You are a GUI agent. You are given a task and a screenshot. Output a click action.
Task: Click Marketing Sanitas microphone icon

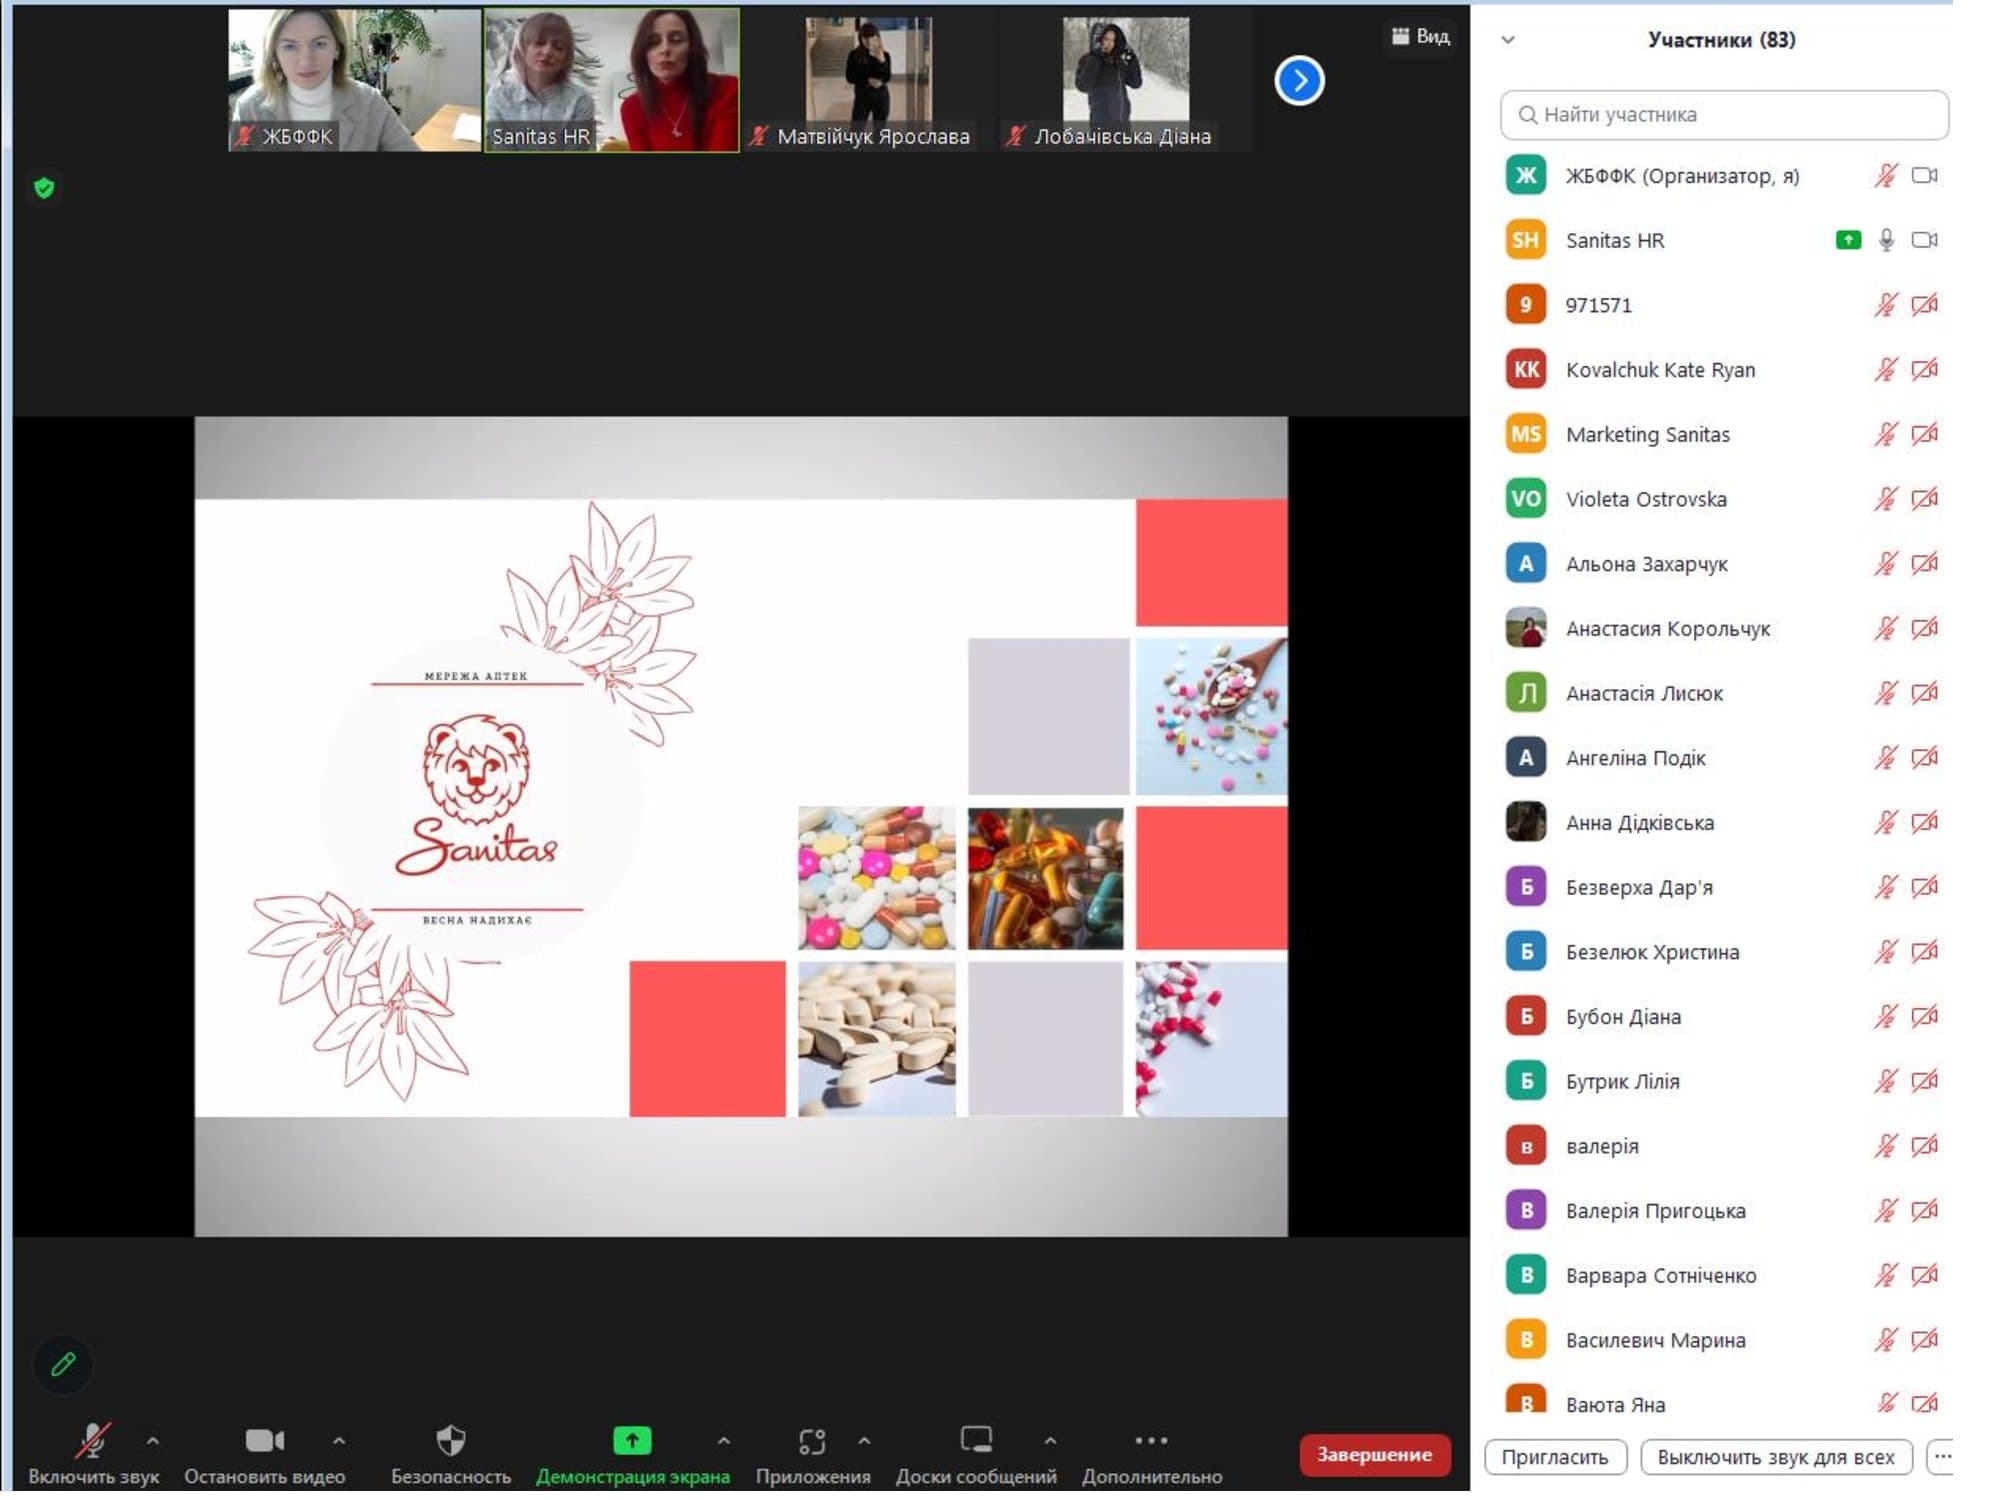coord(1886,434)
